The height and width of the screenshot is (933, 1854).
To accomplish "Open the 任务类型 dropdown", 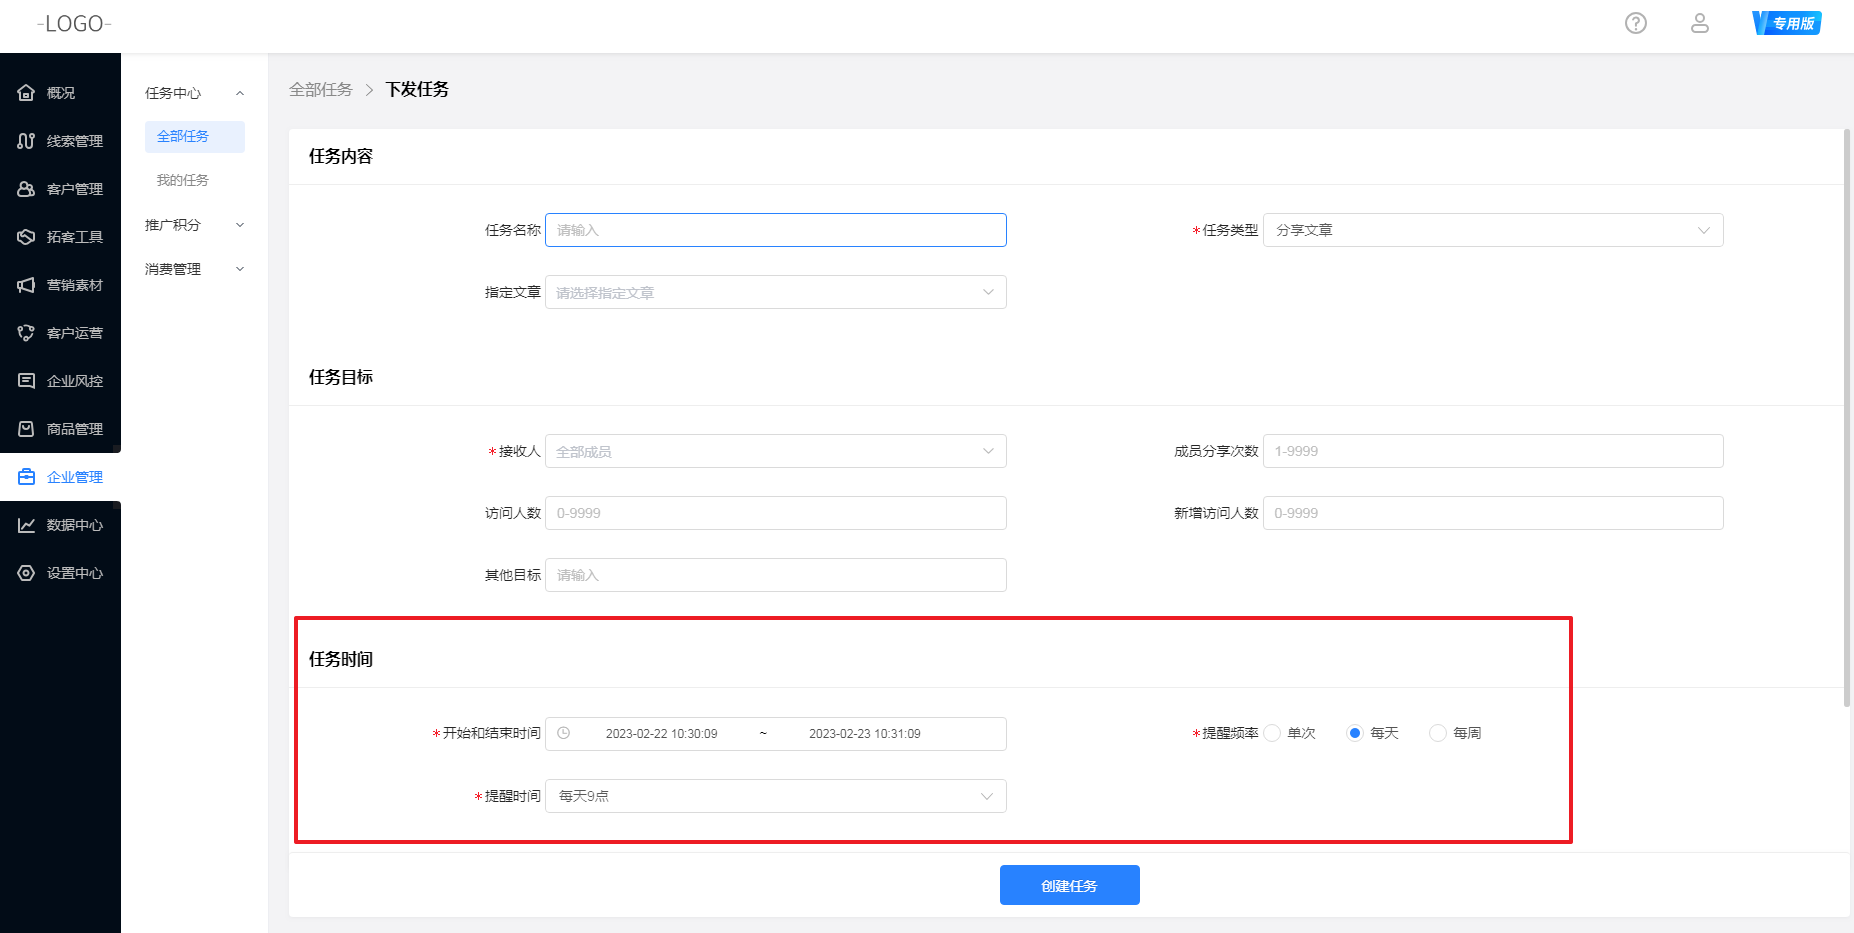I will pyautogui.click(x=1492, y=230).
